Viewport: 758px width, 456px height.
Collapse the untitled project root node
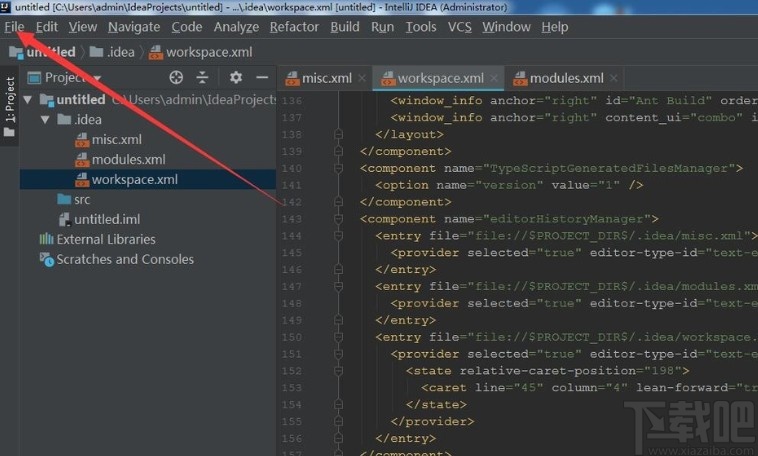pos(28,100)
